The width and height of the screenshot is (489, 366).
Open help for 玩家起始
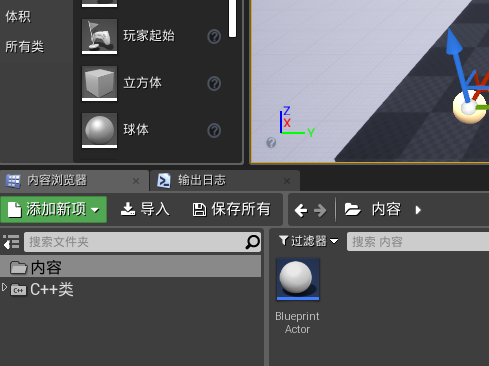tap(214, 37)
